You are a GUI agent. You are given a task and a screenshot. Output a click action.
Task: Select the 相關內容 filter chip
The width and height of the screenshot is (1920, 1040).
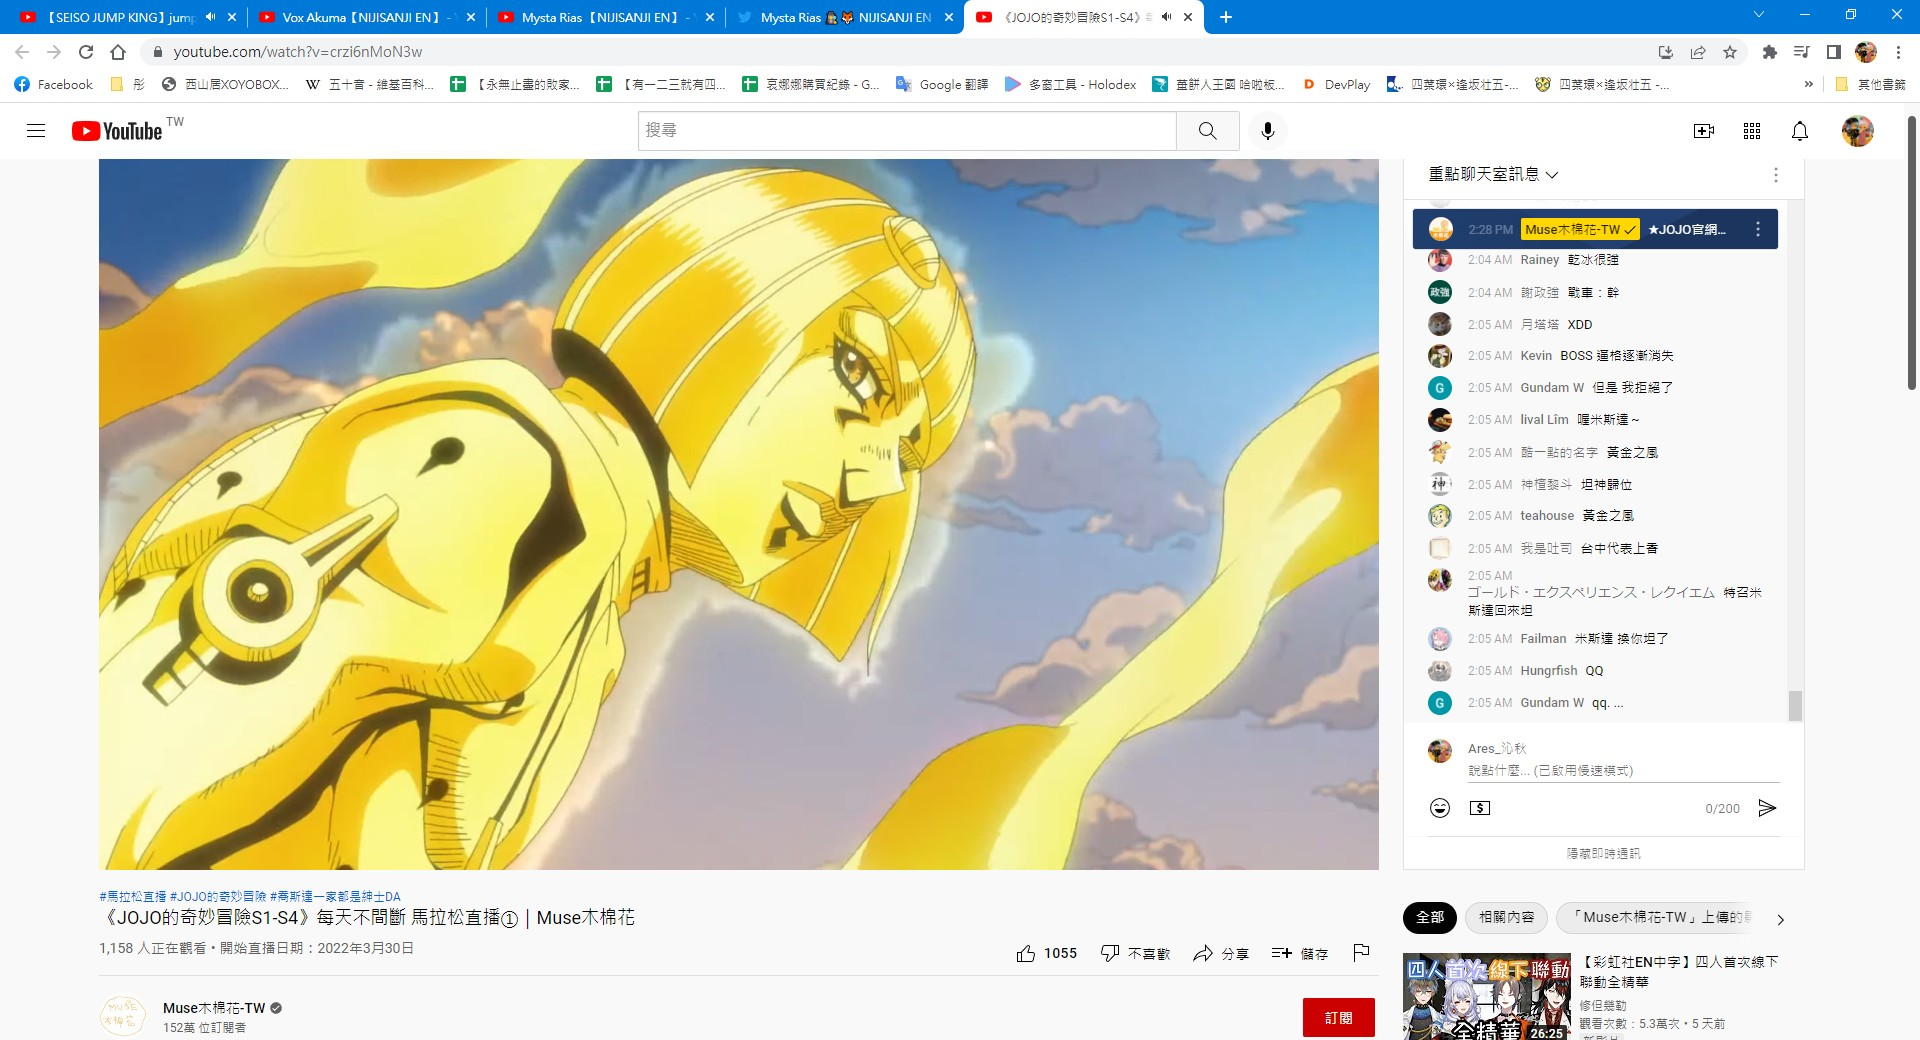[x=1507, y=917]
